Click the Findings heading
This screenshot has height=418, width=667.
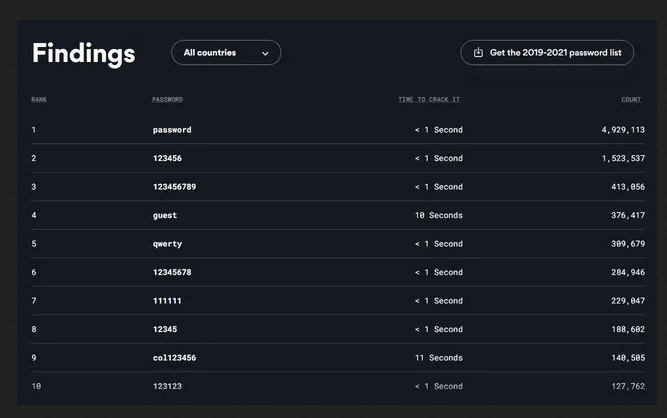point(83,54)
